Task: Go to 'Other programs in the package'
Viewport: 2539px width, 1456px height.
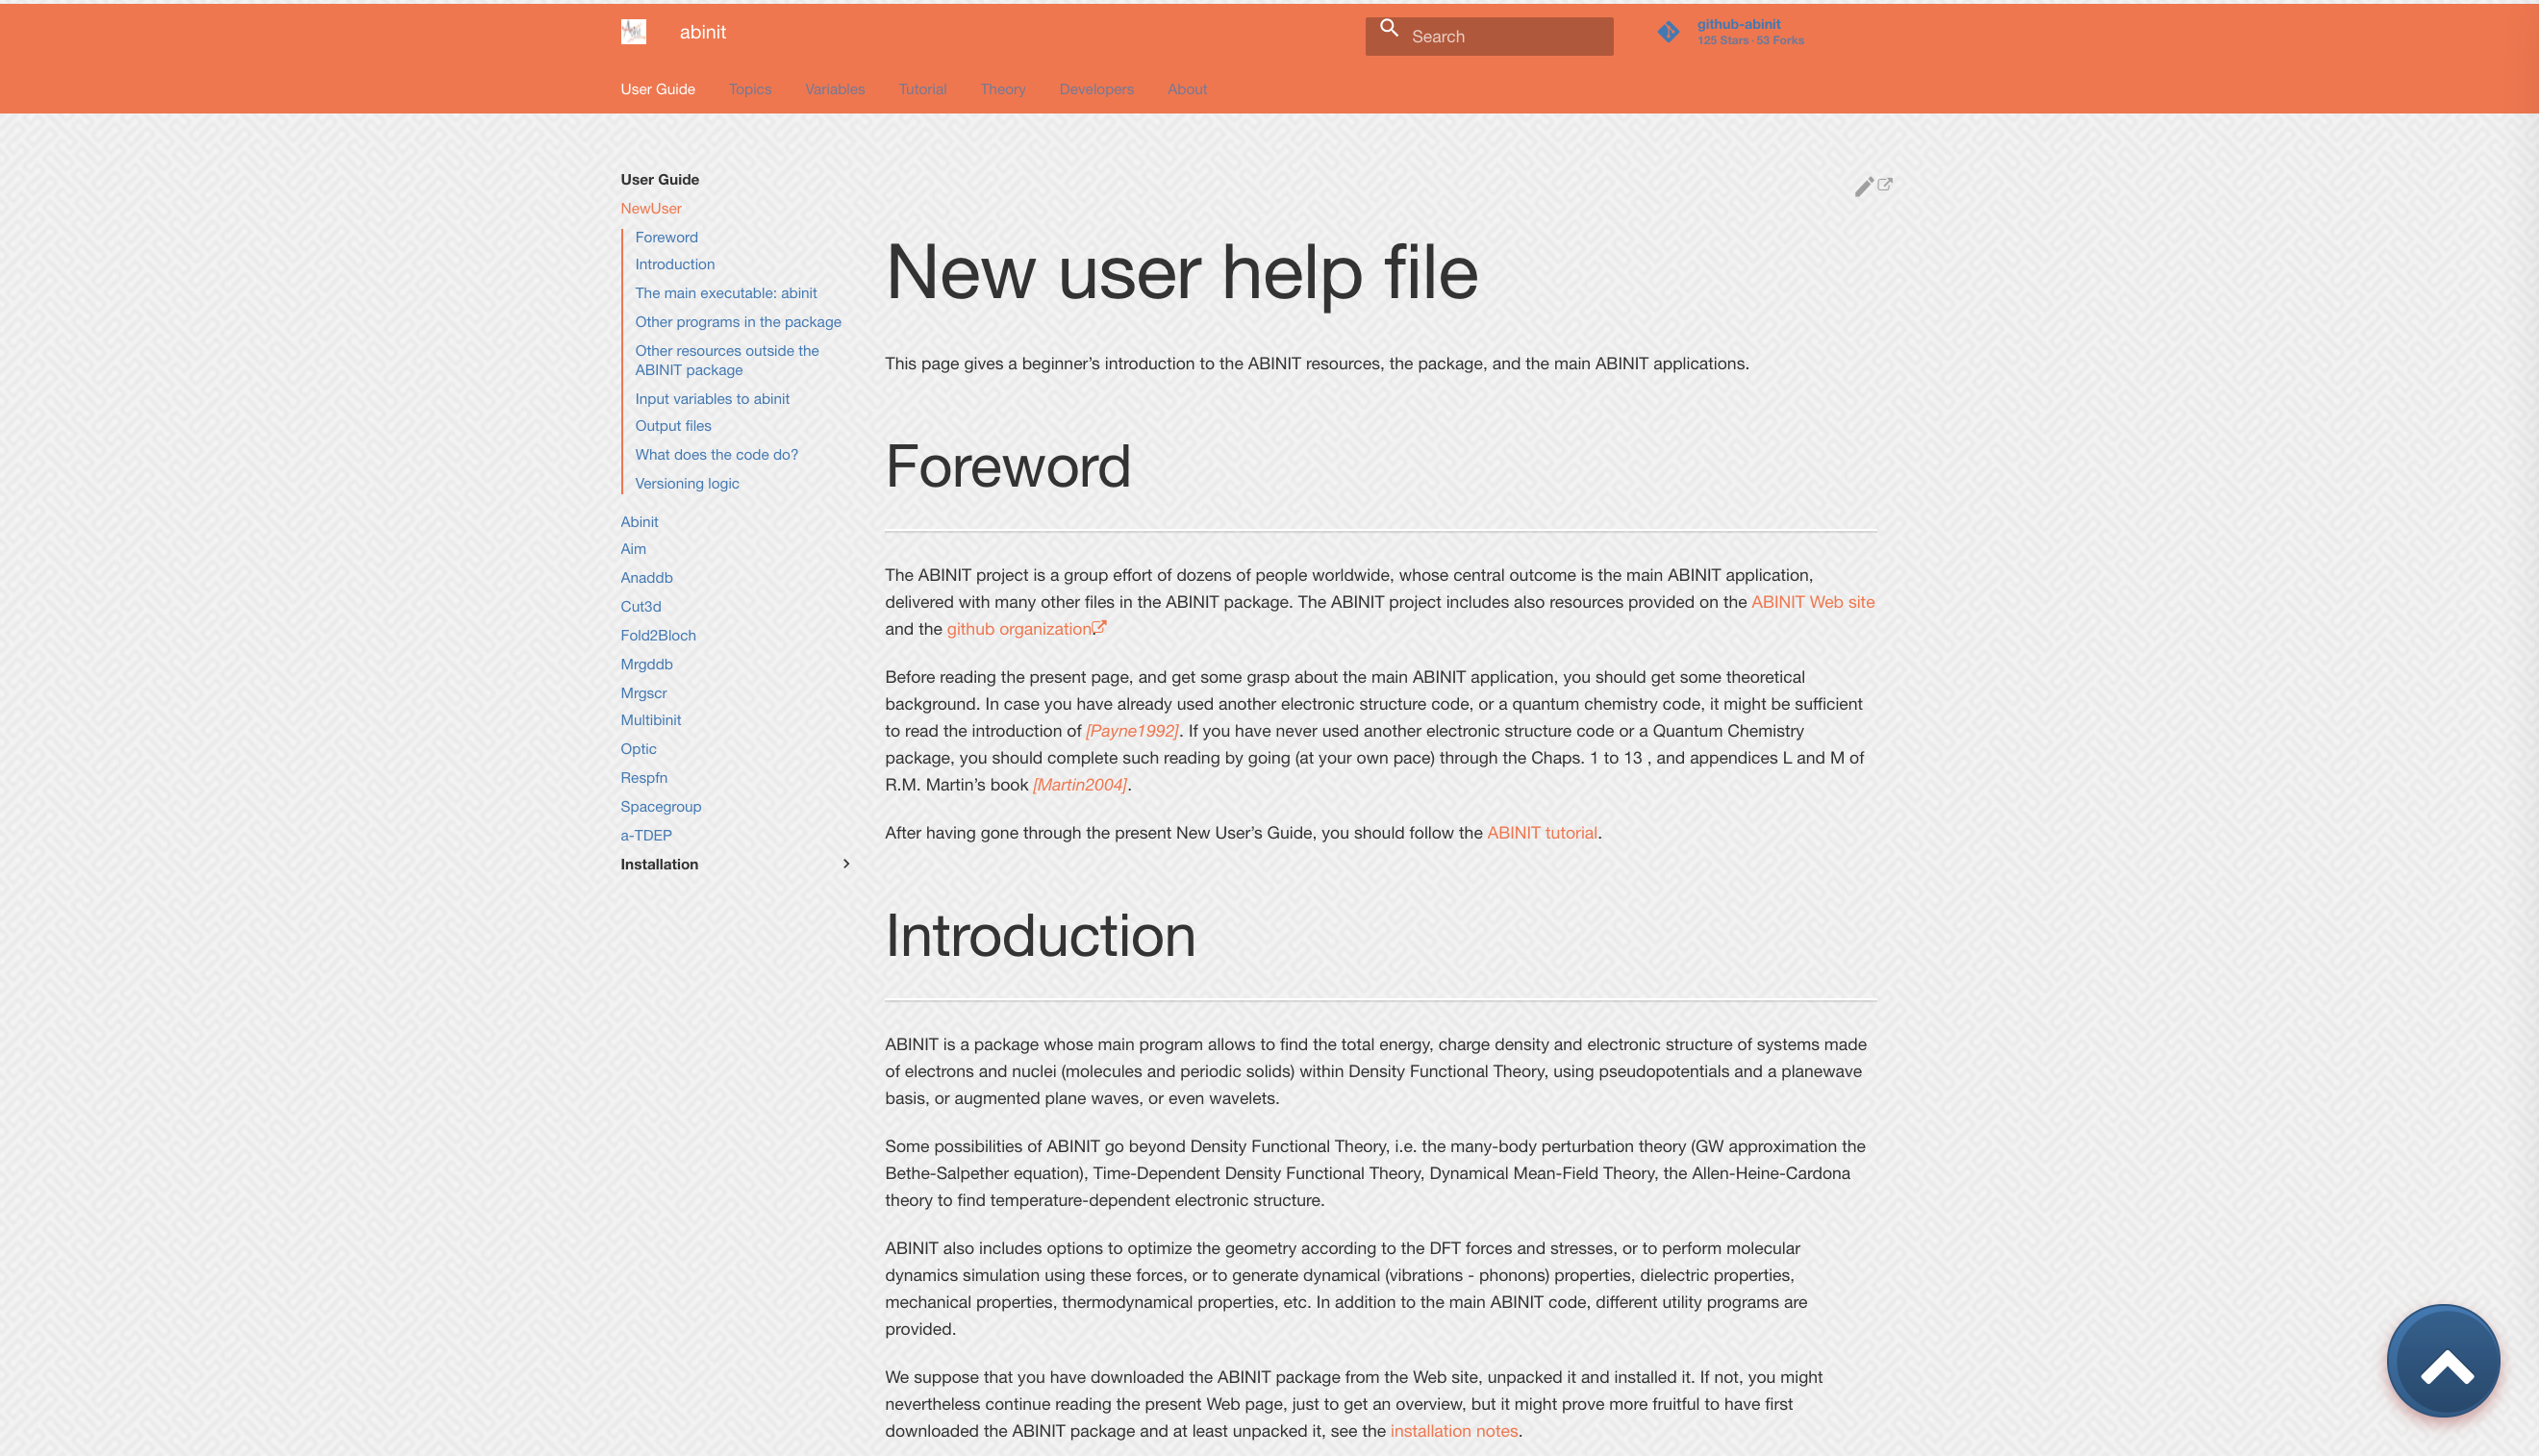Action: [738, 322]
